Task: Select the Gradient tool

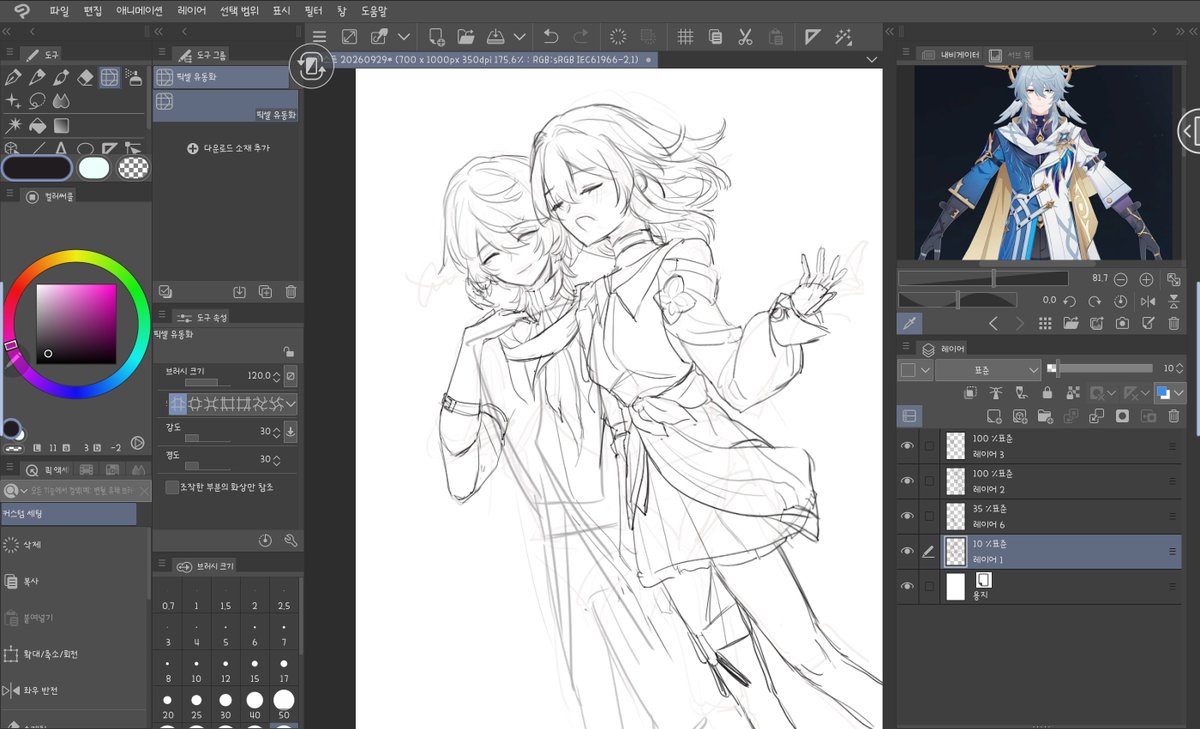Action: [x=61, y=126]
